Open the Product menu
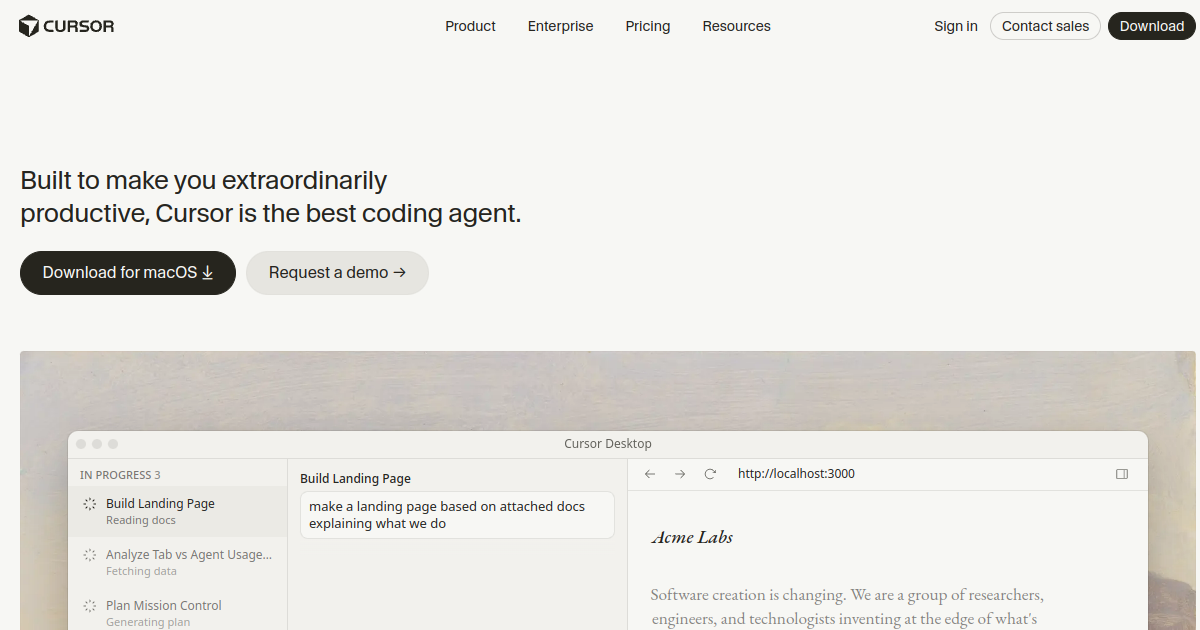Image resolution: width=1200 pixels, height=630 pixels. (x=470, y=26)
